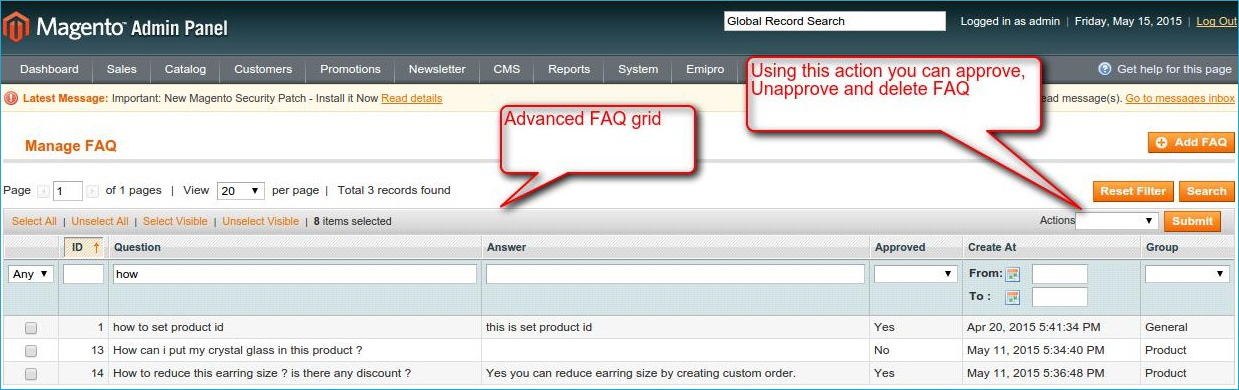Click the page number input field
1239x390 pixels.
[68, 191]
